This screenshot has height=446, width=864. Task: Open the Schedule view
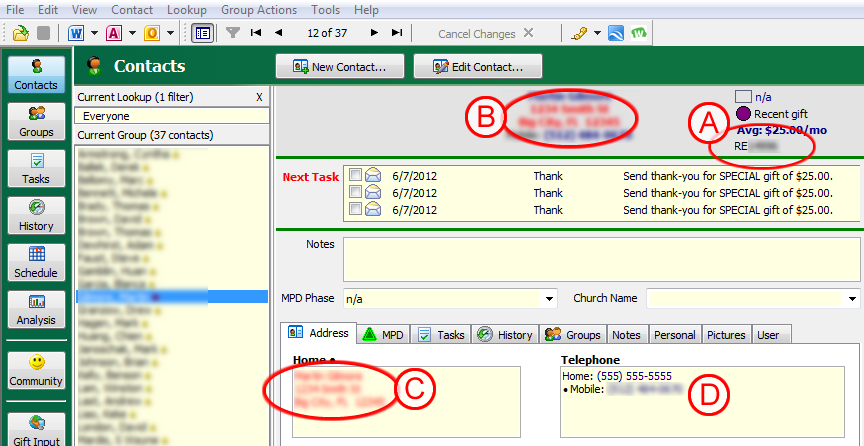click(x=36, y=260)
